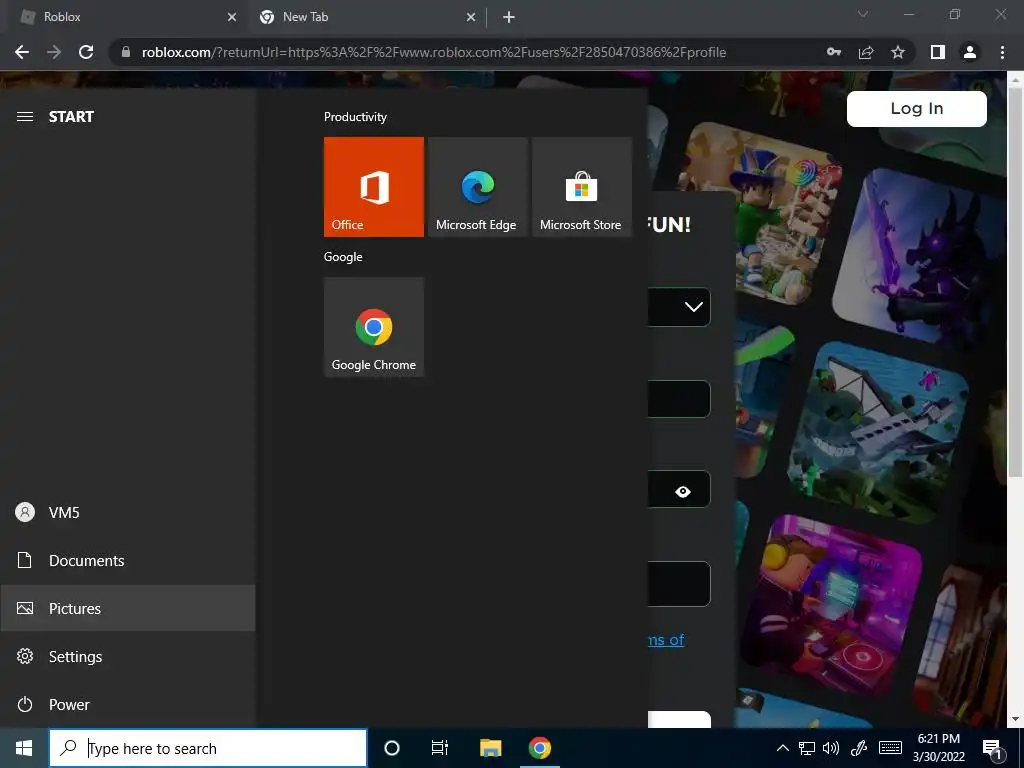Open the volume tray icon
This screenshot has width=1024, height=768.
(831, 748)
